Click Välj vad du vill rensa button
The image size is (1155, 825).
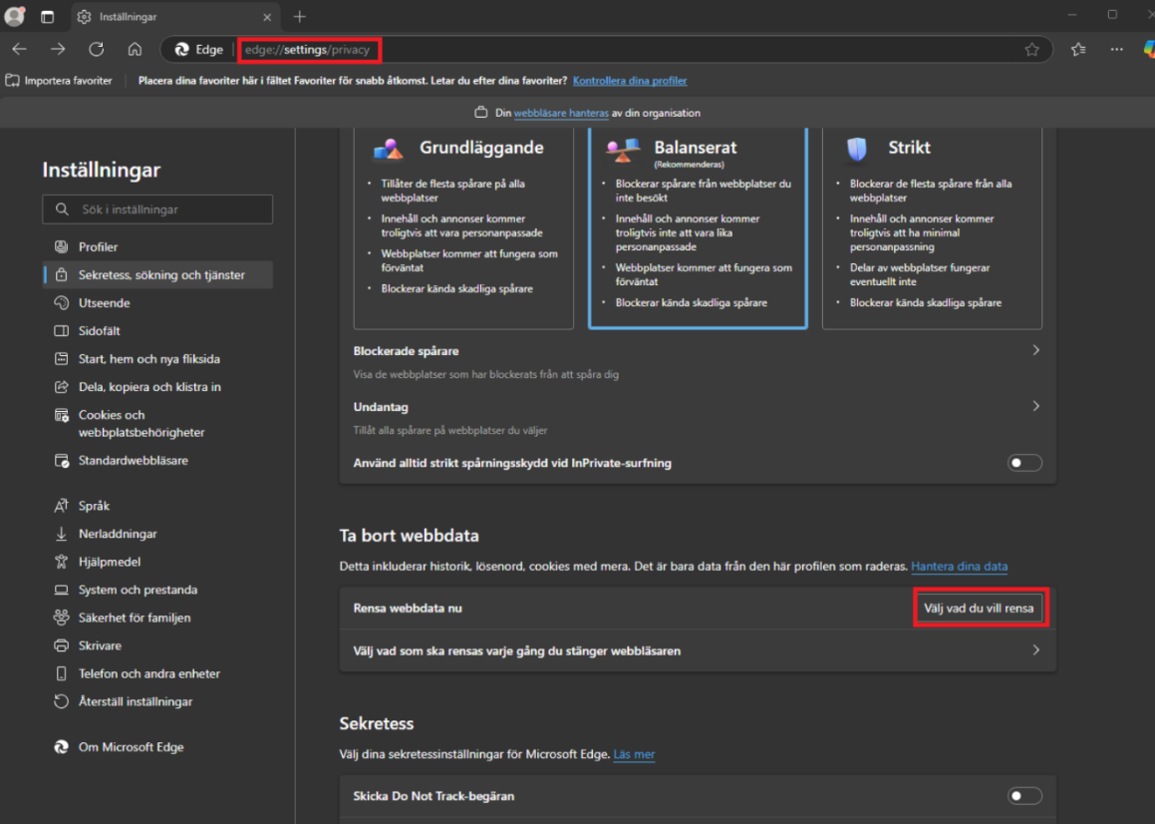(x=978, y=608)
